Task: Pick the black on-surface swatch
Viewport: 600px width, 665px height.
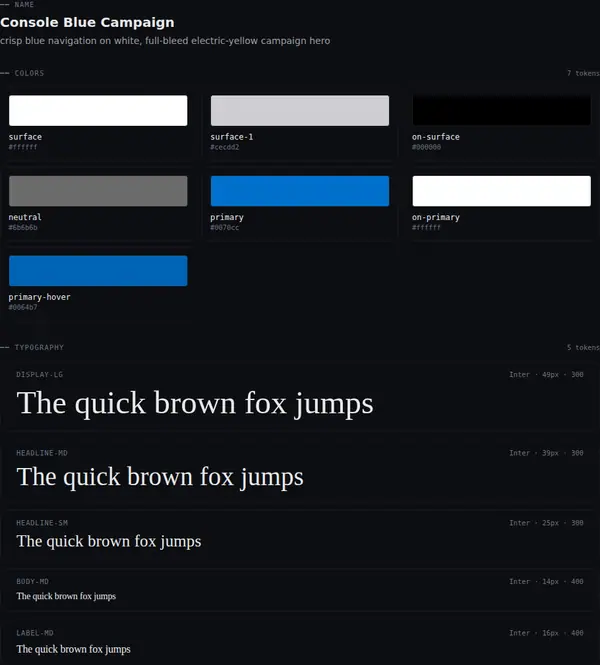Action: [502, 110]
